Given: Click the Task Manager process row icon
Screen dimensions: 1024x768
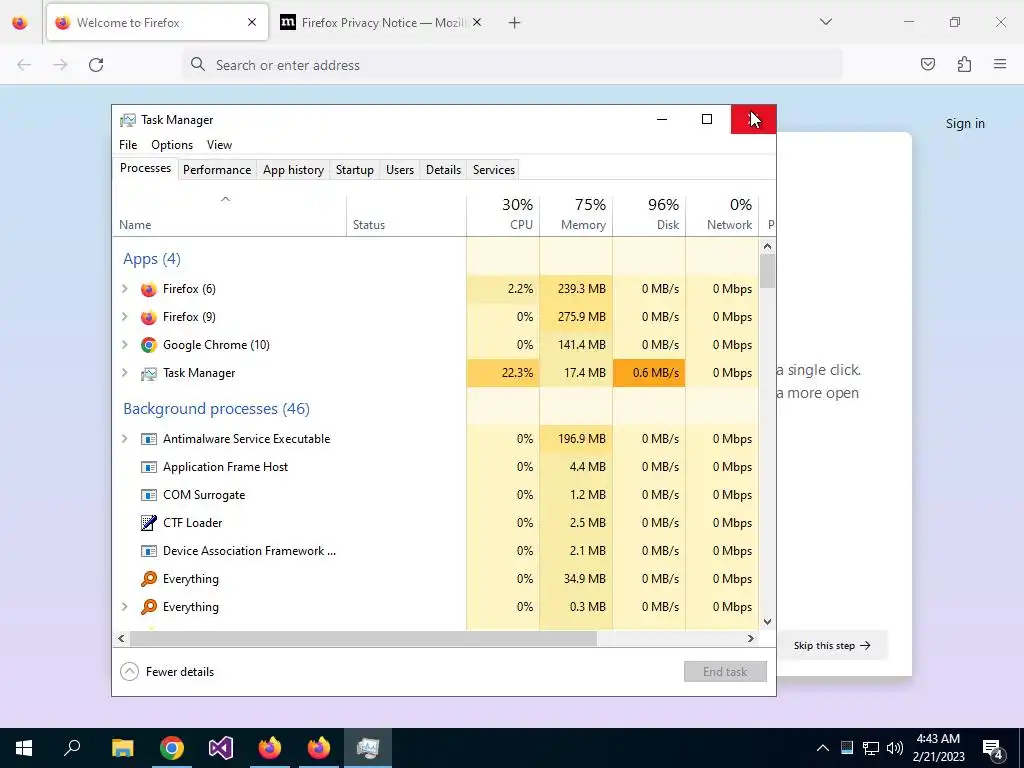Looking at the screenshot, I should (x=149, y=374).
